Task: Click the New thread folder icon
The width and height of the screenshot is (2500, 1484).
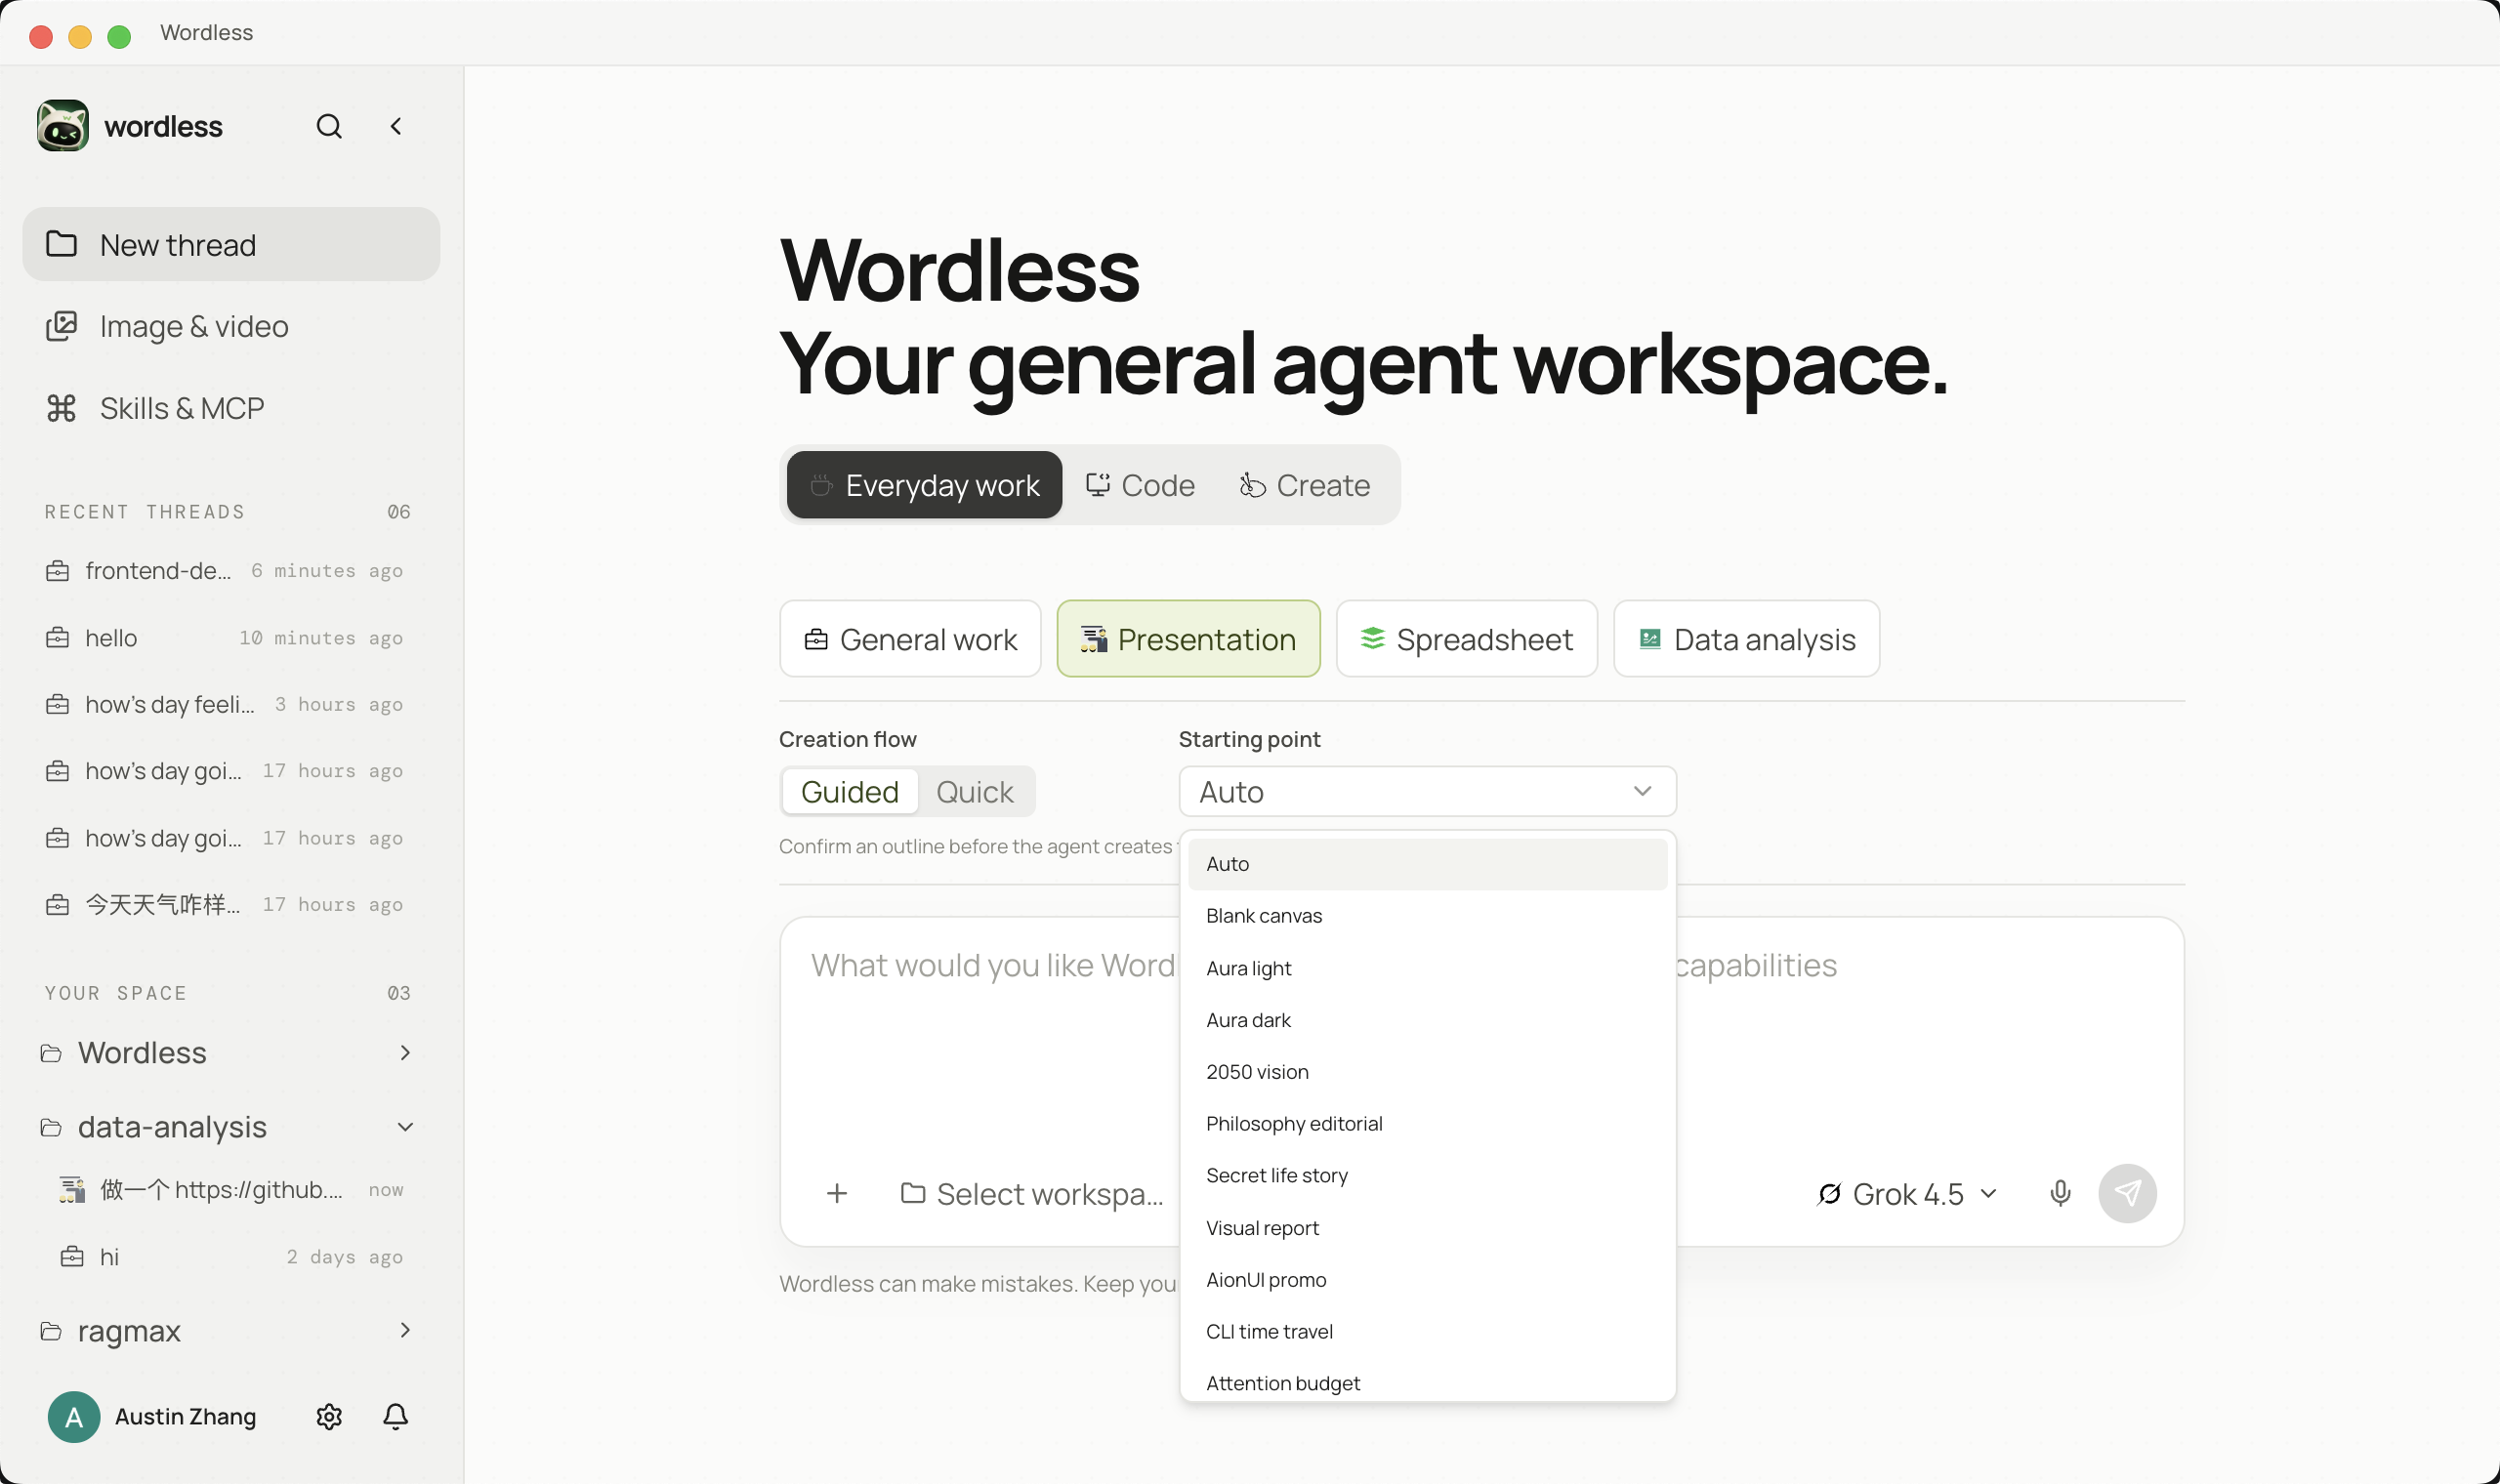Action: (x=62, y=244)
